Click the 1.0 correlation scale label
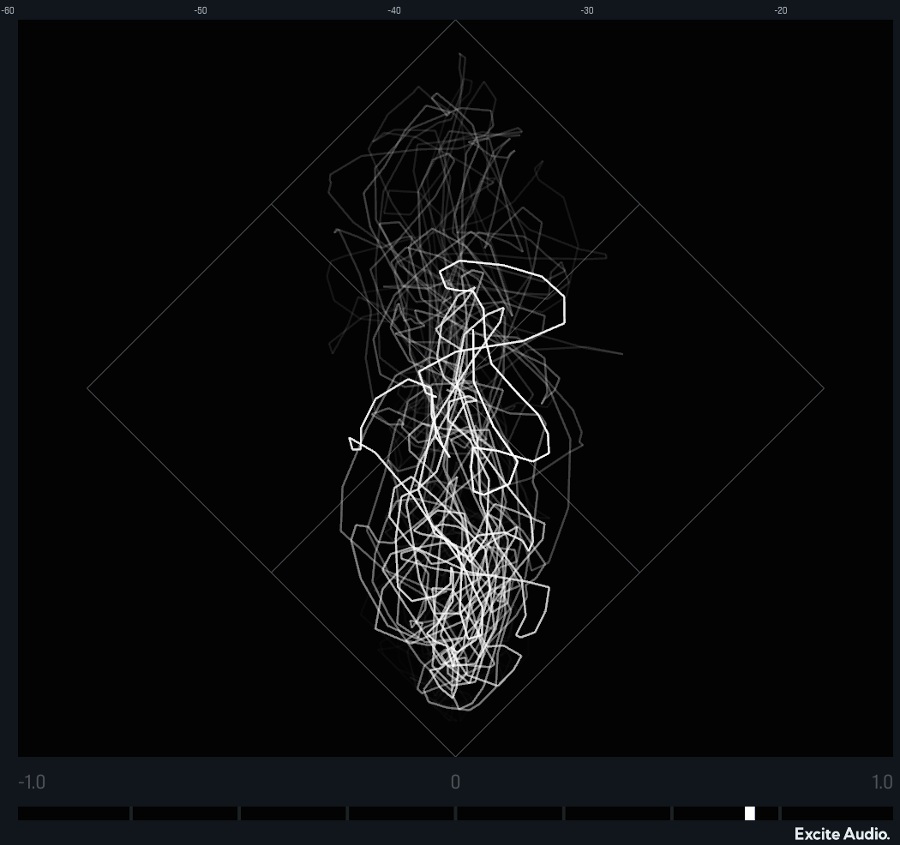The image size is (900, 845). pos(881,782)
